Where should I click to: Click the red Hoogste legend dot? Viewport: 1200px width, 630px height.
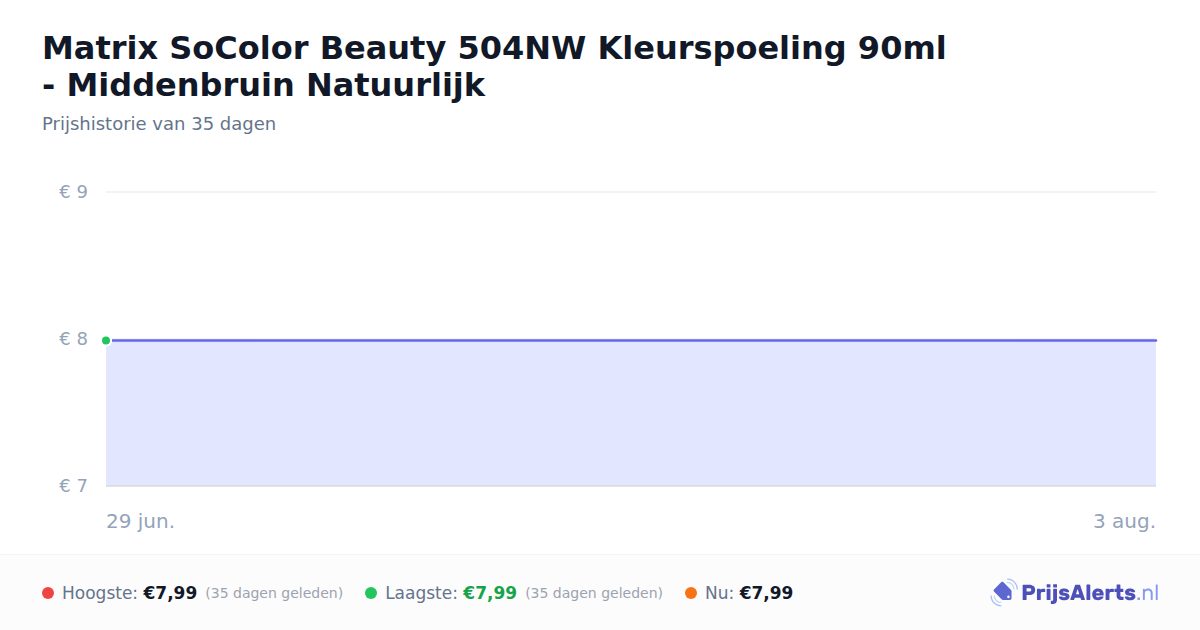[x=48, y=593]
